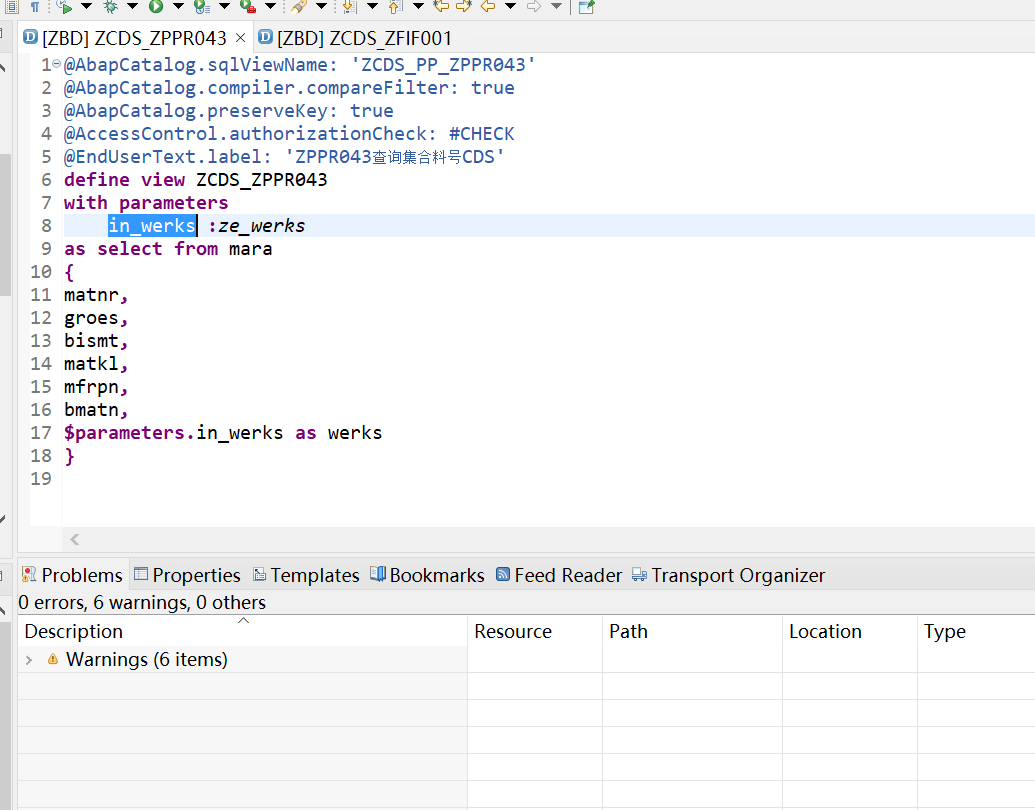Click the search flashlight icon in the toolbar
Image resolution: width=1035 pixels, height=810 pixels.
299,7
